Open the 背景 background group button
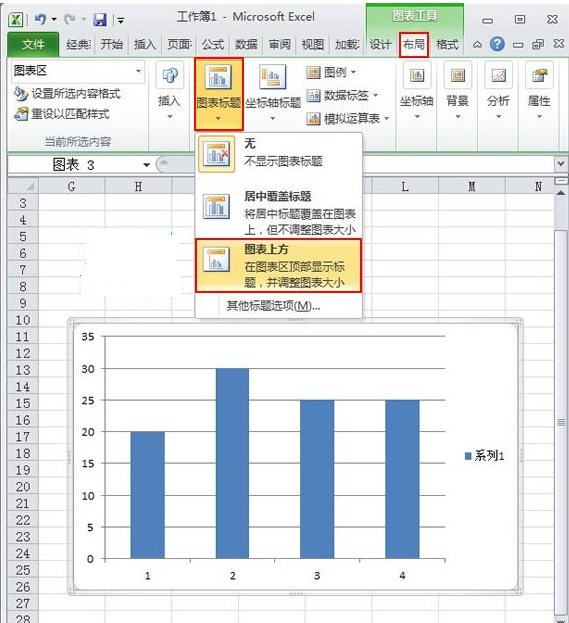569x623 pixels. (457, 91)
